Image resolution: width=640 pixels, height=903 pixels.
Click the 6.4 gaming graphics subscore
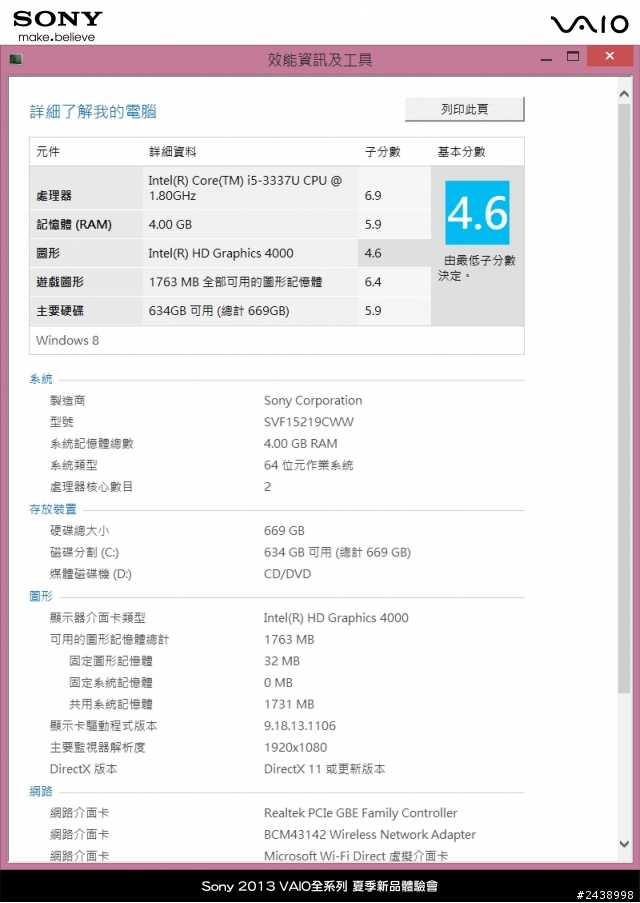coord(373,282)
